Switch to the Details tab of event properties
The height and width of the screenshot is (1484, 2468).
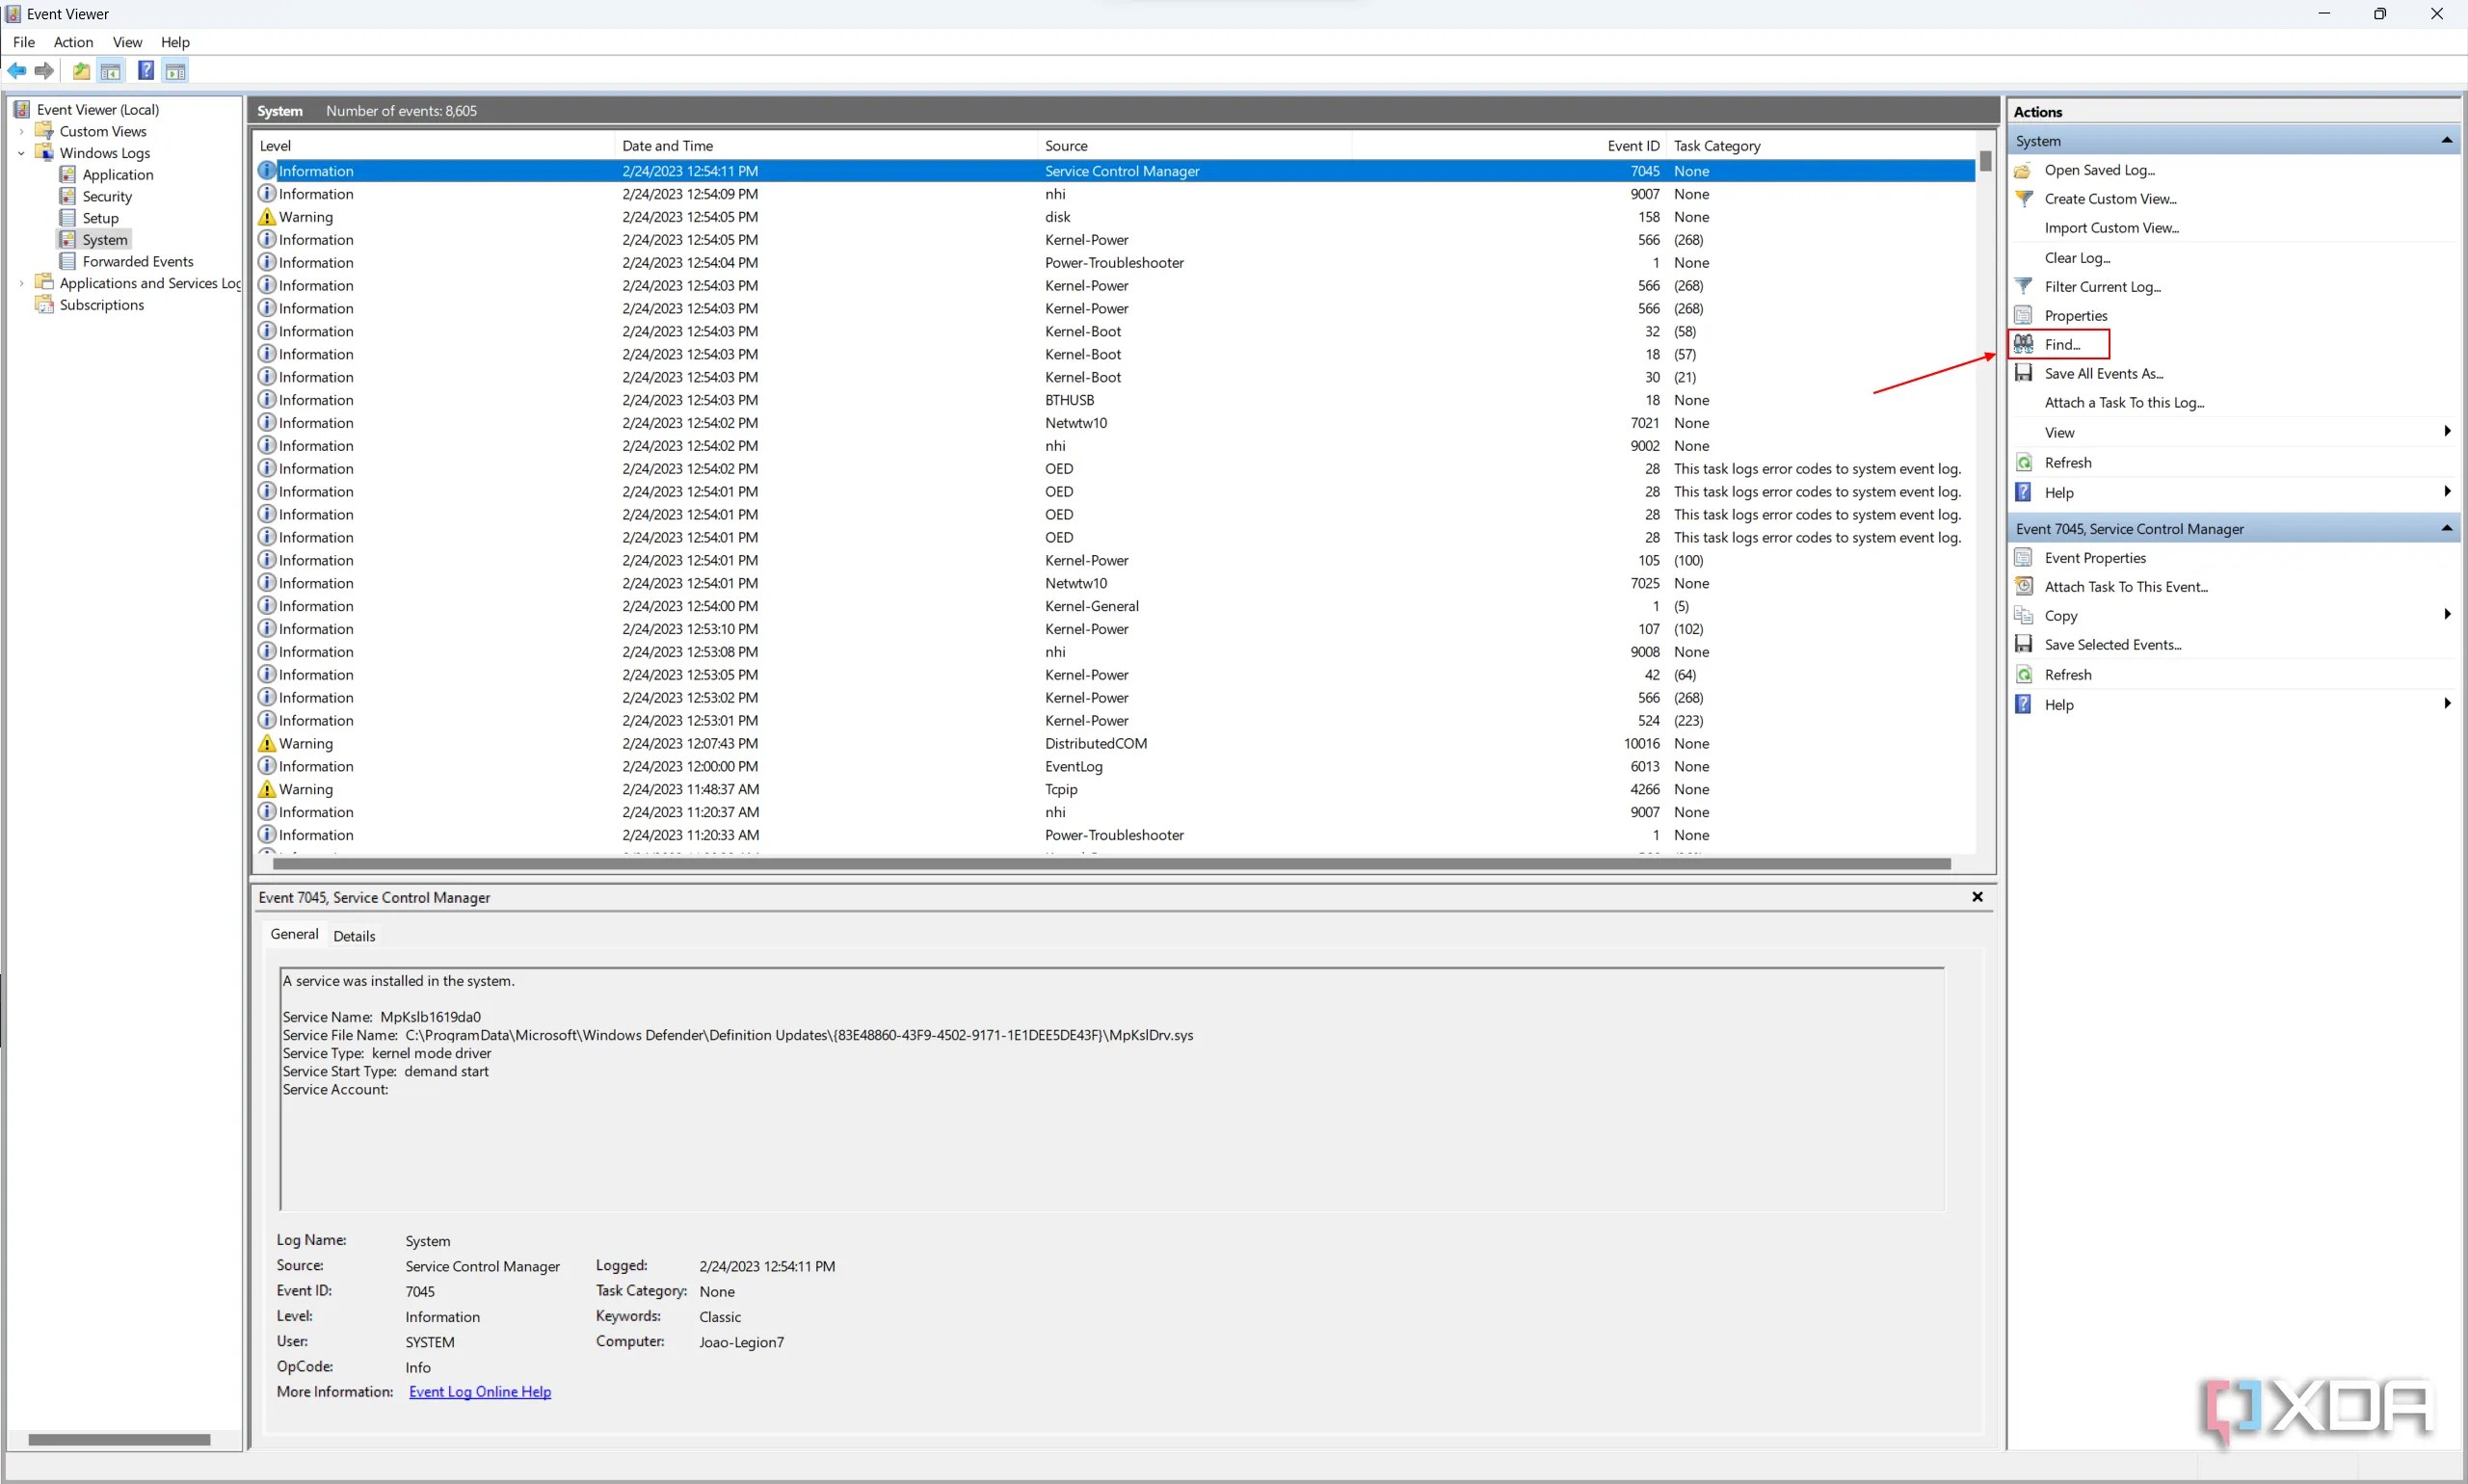[x=354, y=935]
